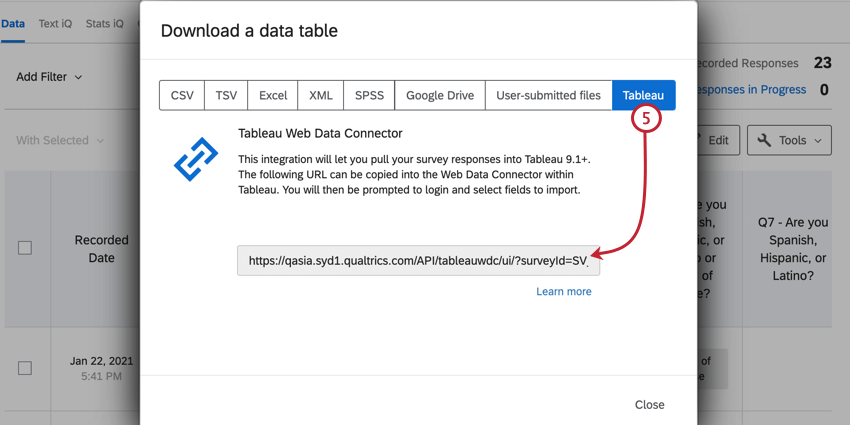This screenshot has width=850, height=425.
Task: Switch to User-submitted files tab
Action: (x=548, y=95)
